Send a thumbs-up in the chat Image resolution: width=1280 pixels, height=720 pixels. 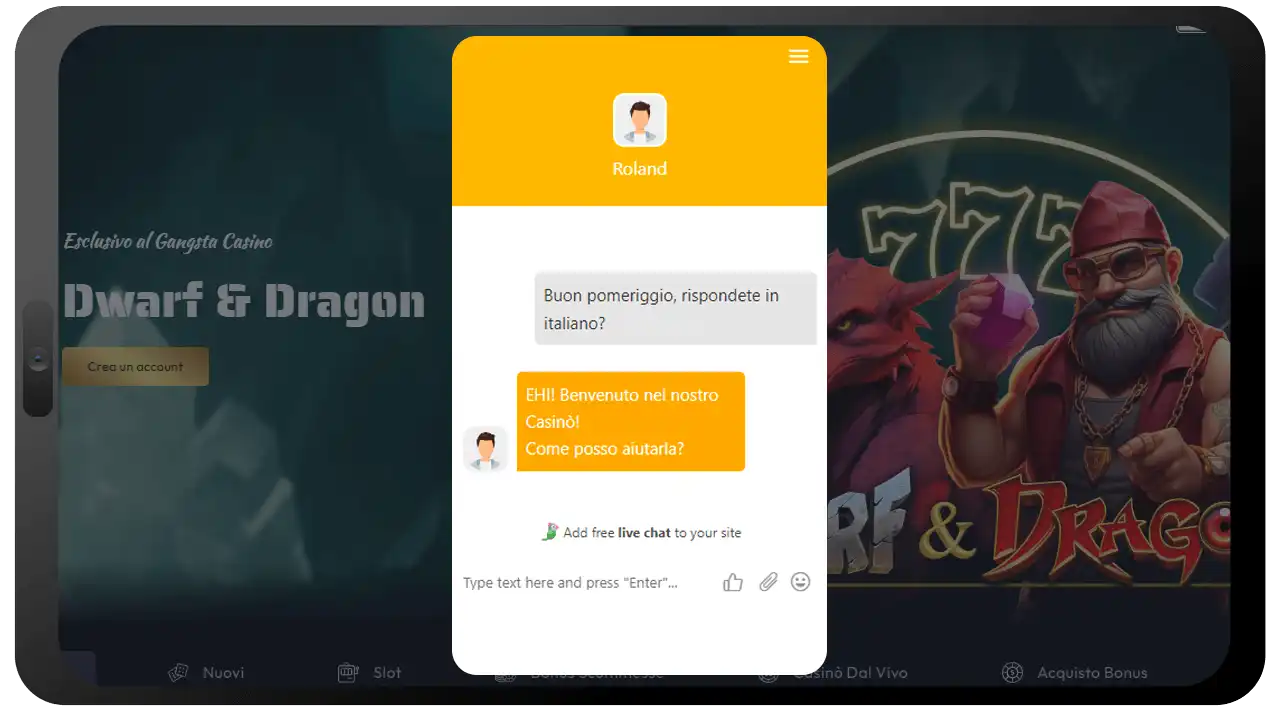click(x=733, y=582)
